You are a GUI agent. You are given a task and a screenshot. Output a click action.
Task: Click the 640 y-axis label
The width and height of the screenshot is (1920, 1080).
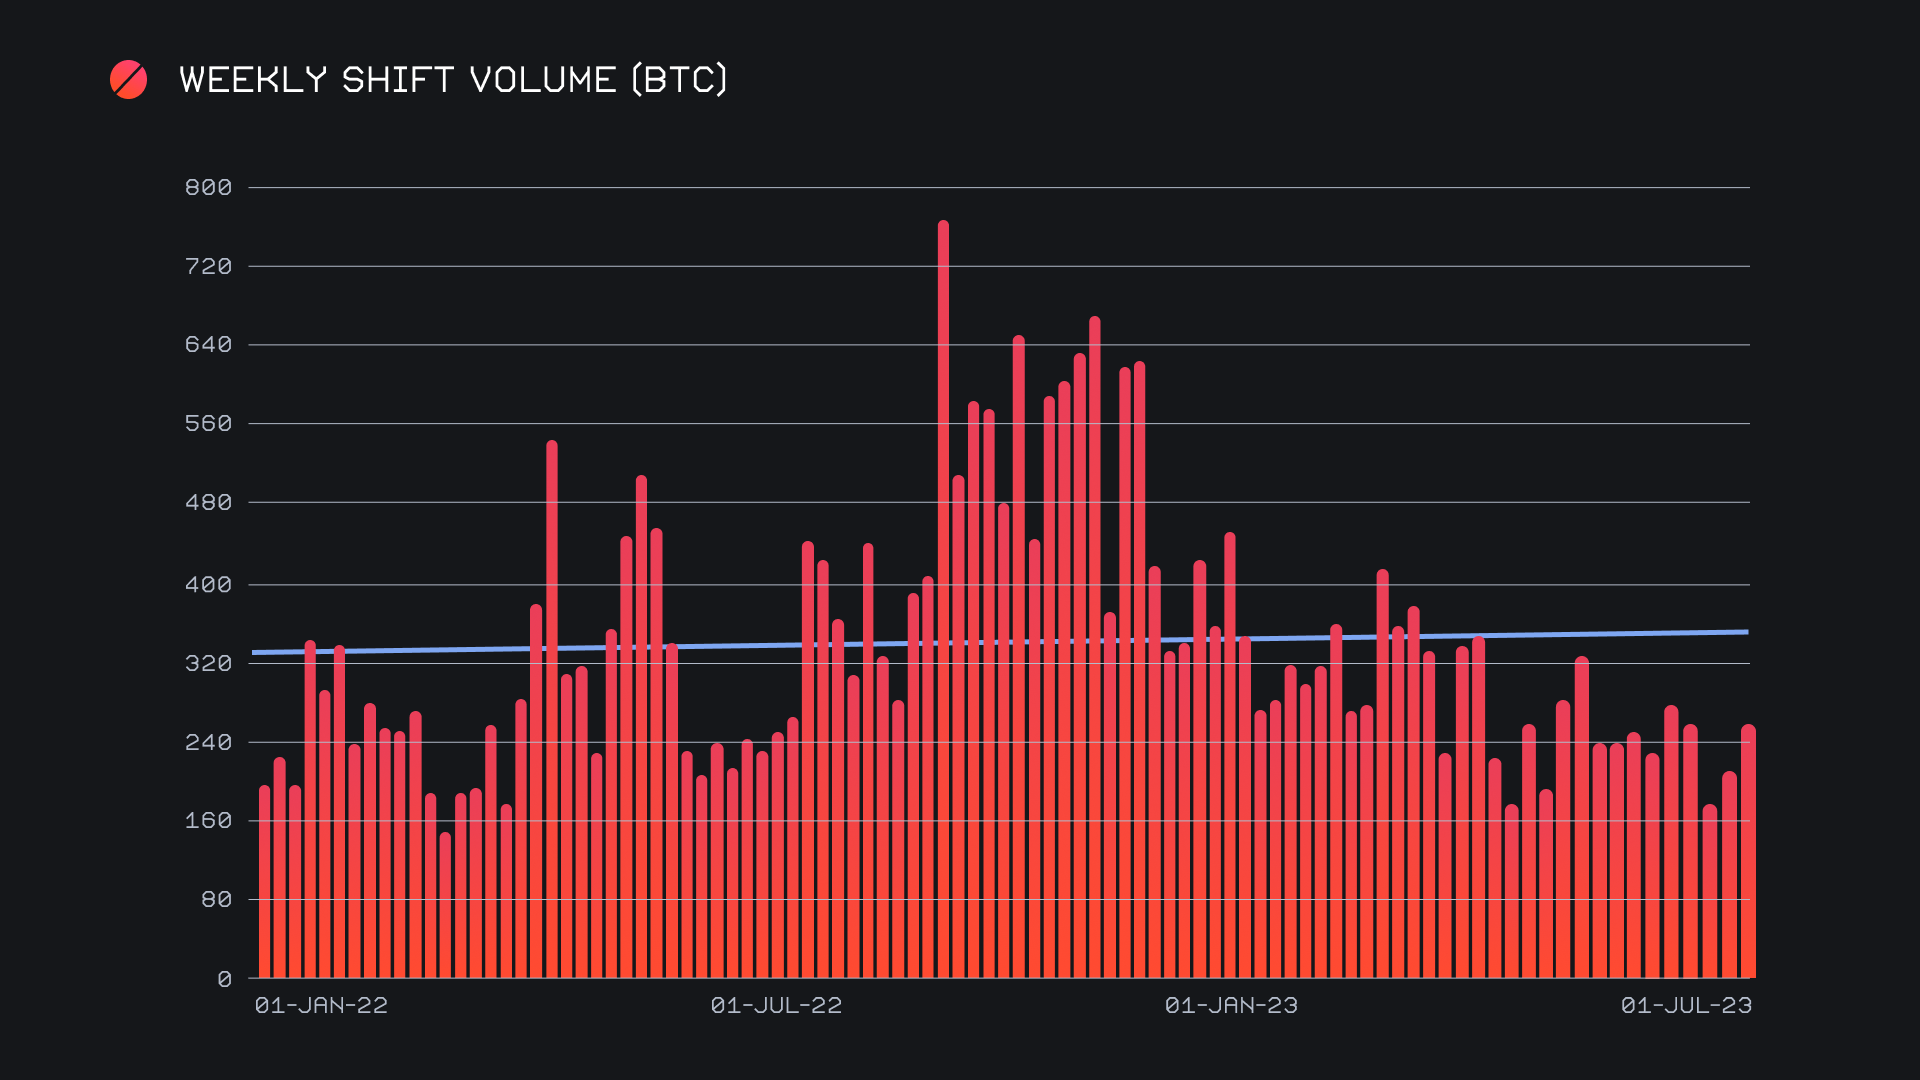coord(208,345)
